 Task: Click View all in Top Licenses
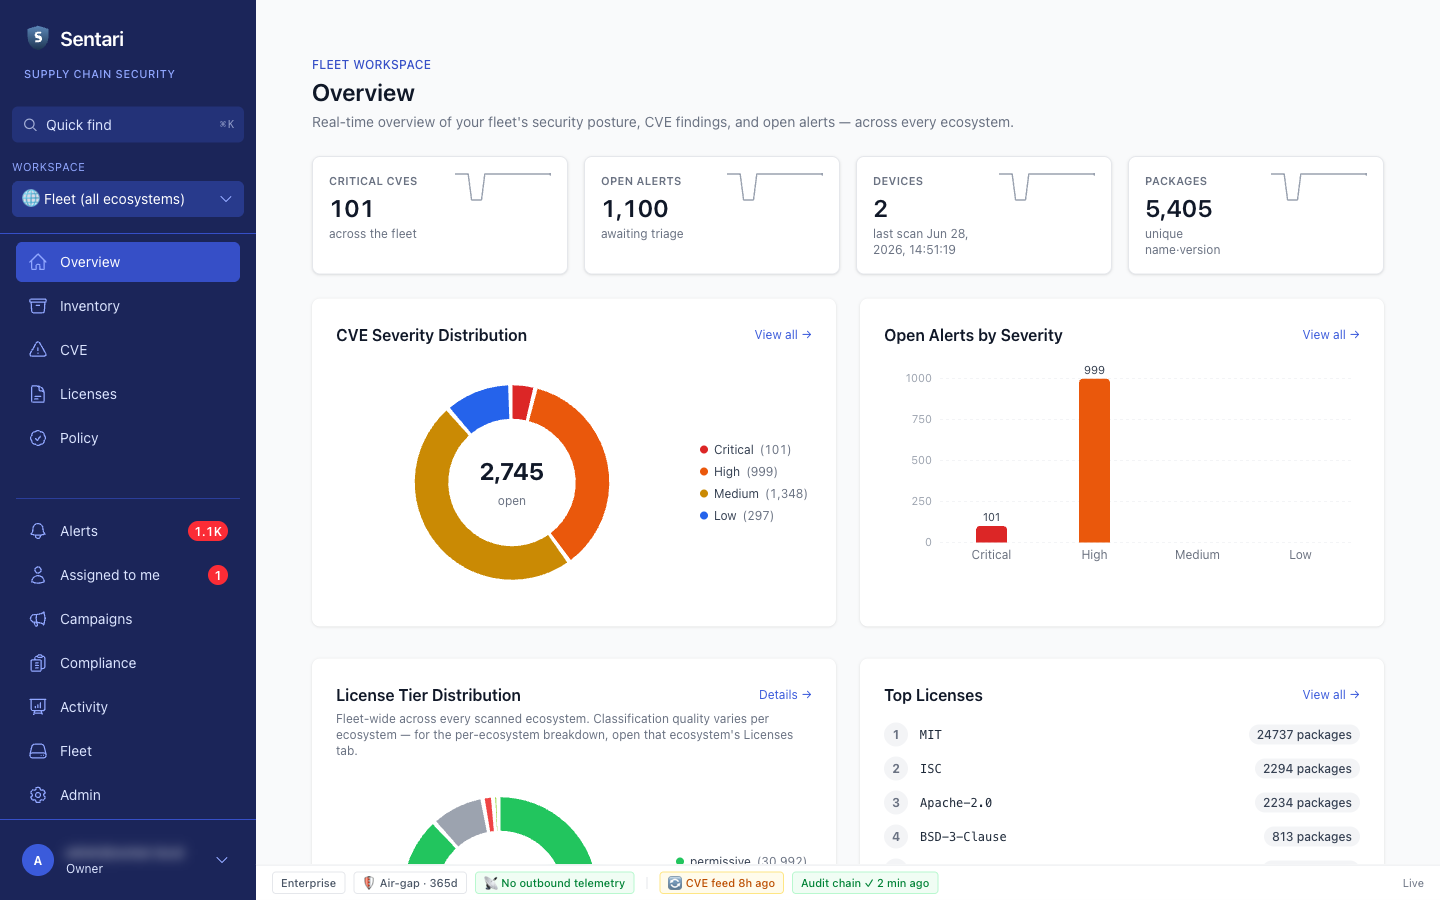pyautogui.click(x=1331, y=695)
